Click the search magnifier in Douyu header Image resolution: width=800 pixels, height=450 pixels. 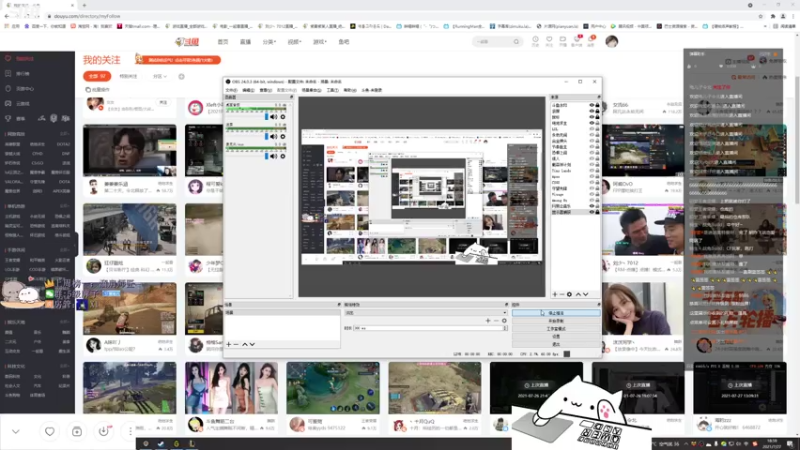tap(516, 42)
